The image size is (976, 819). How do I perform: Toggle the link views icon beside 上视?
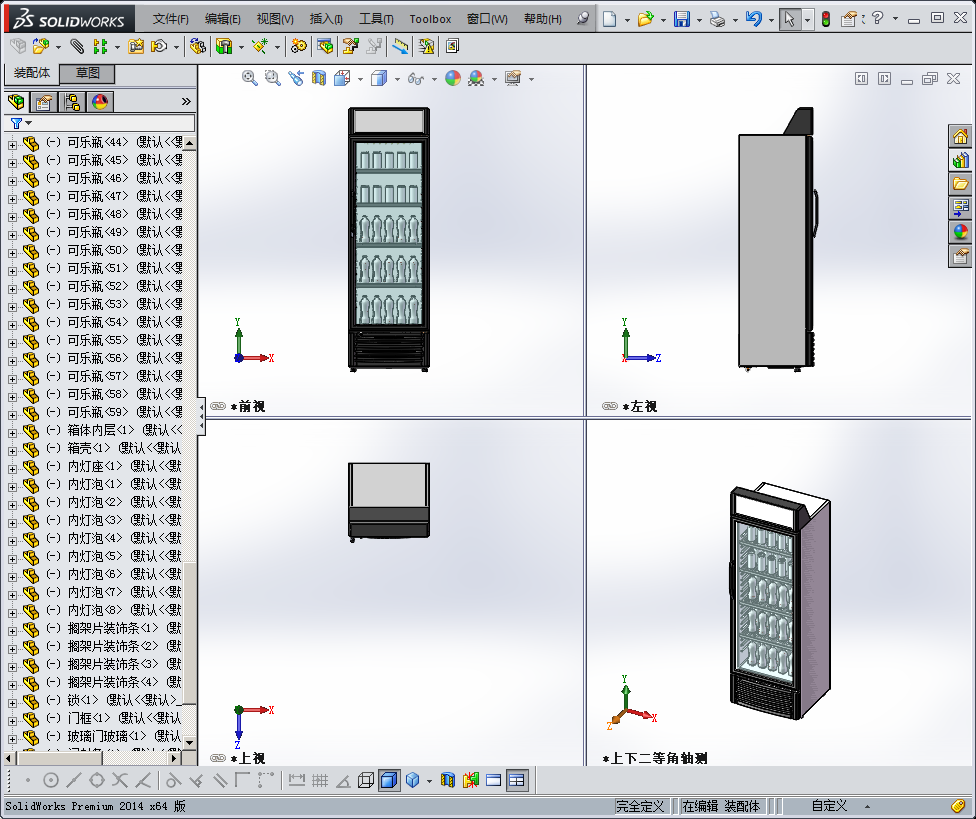click(x=218, y=758)
